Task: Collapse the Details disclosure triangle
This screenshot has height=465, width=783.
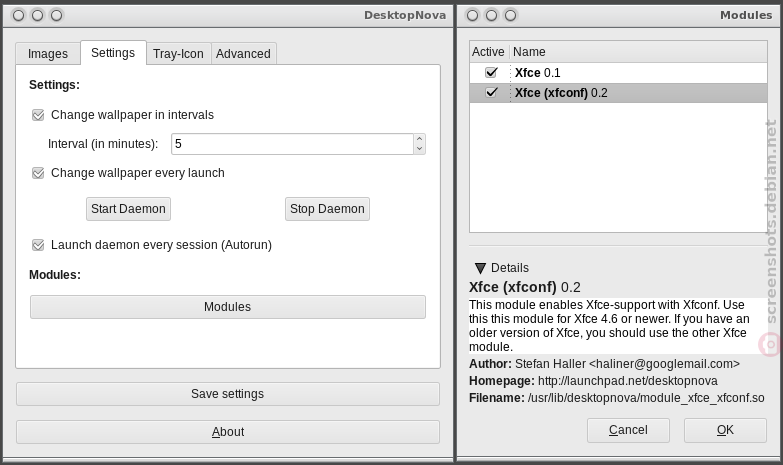Action: (x=480, y=268)
